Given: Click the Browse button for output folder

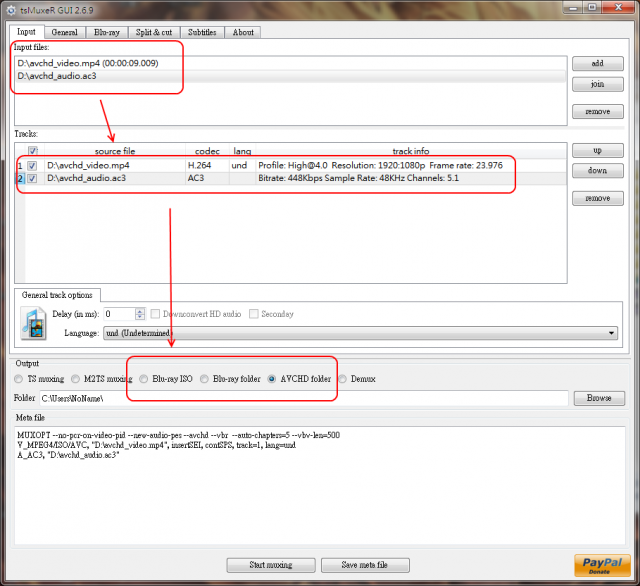Looking at the screenshot, I should tap(599, 398).
